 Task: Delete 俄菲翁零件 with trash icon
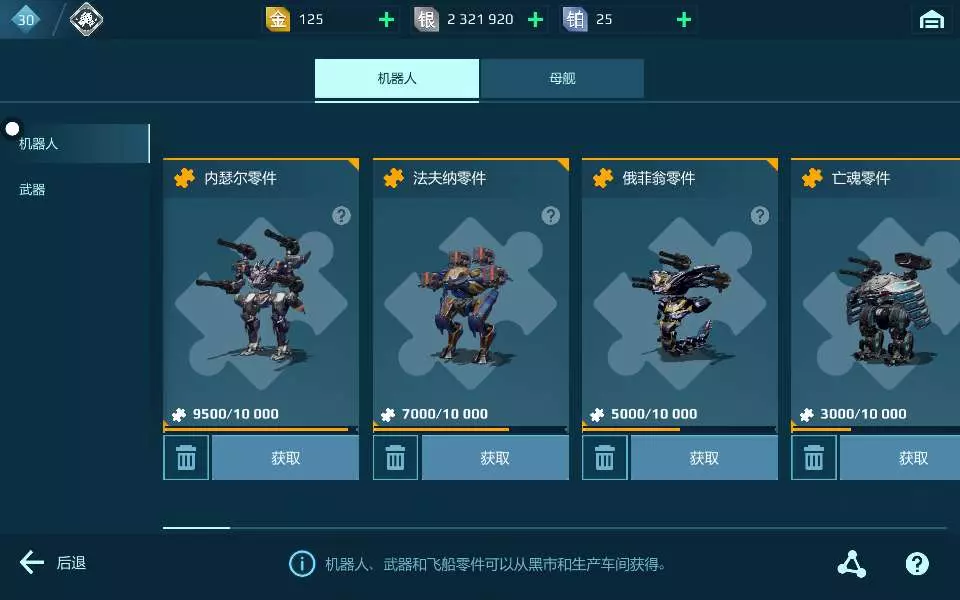604,457
